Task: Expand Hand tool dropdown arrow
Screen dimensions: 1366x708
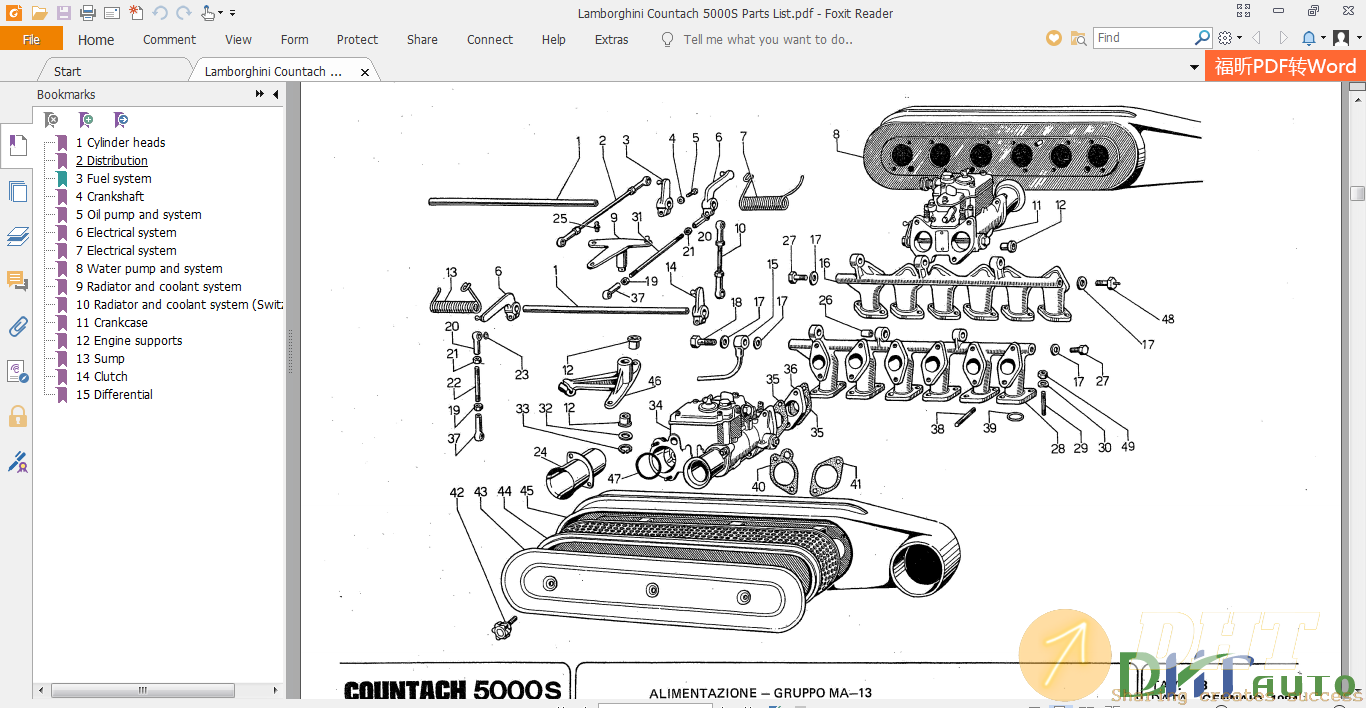Action: click(x=221, y=14)
